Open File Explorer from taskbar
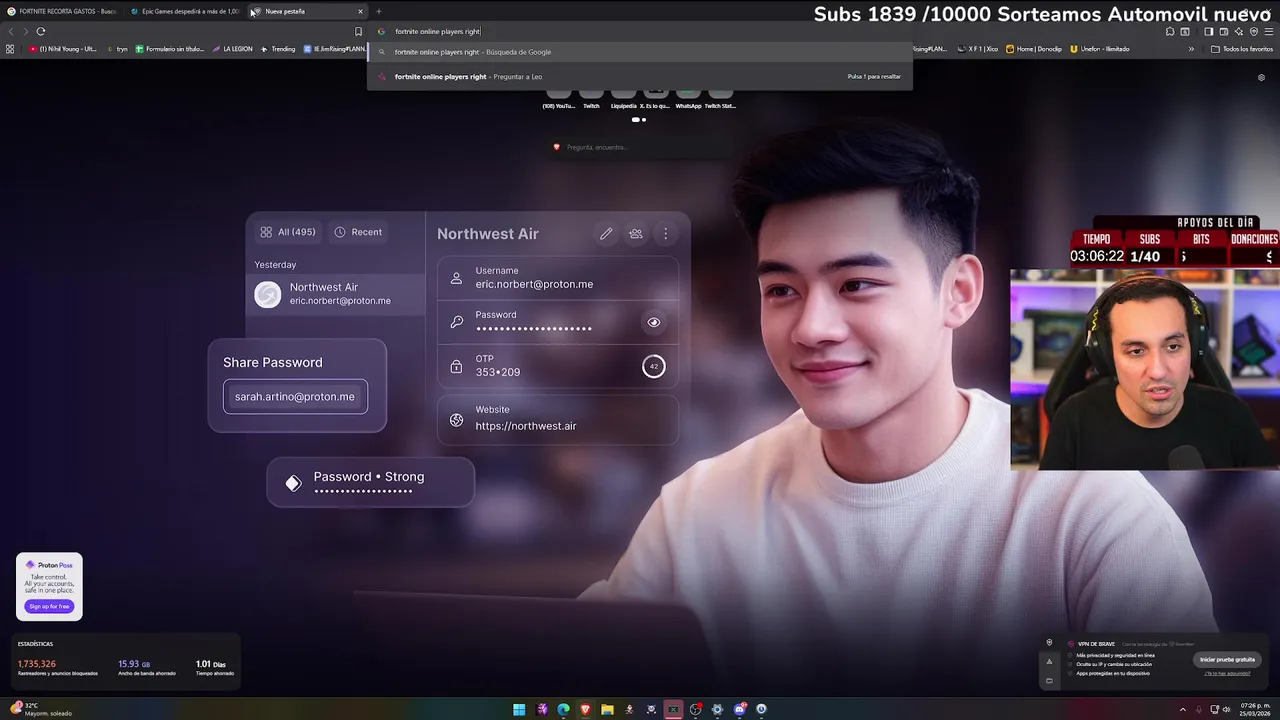This screenshot has height=720, width=1280. pyautogui.click(x=607, y=709)
